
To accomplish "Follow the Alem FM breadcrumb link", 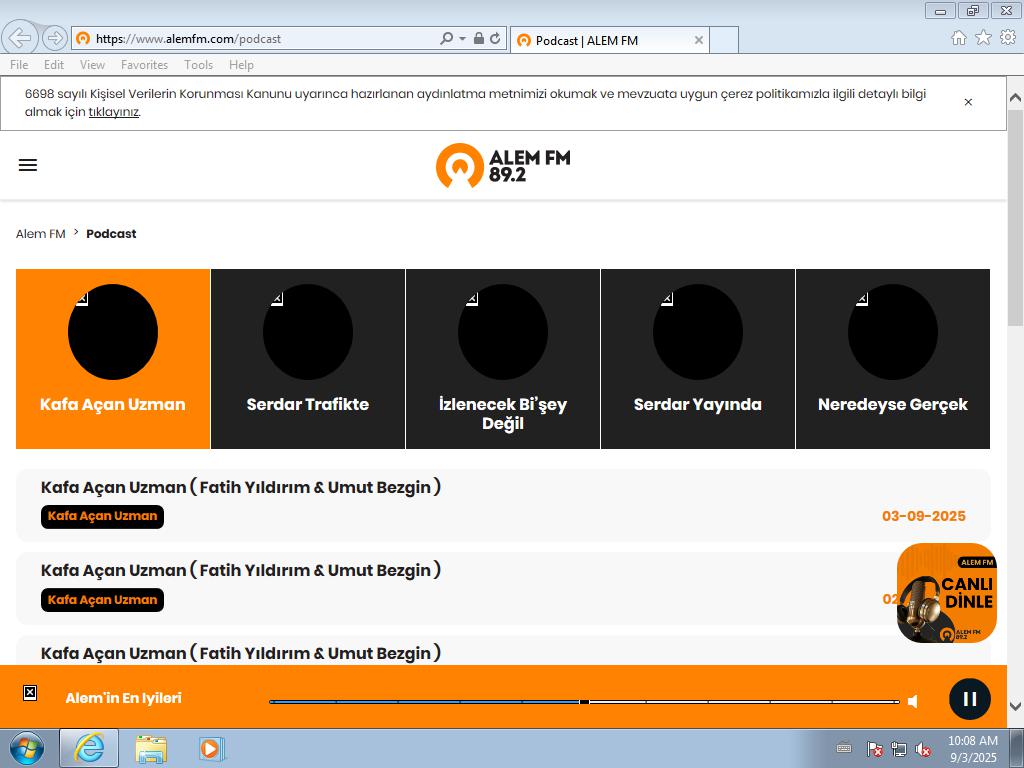I will [x=40, y=234].
